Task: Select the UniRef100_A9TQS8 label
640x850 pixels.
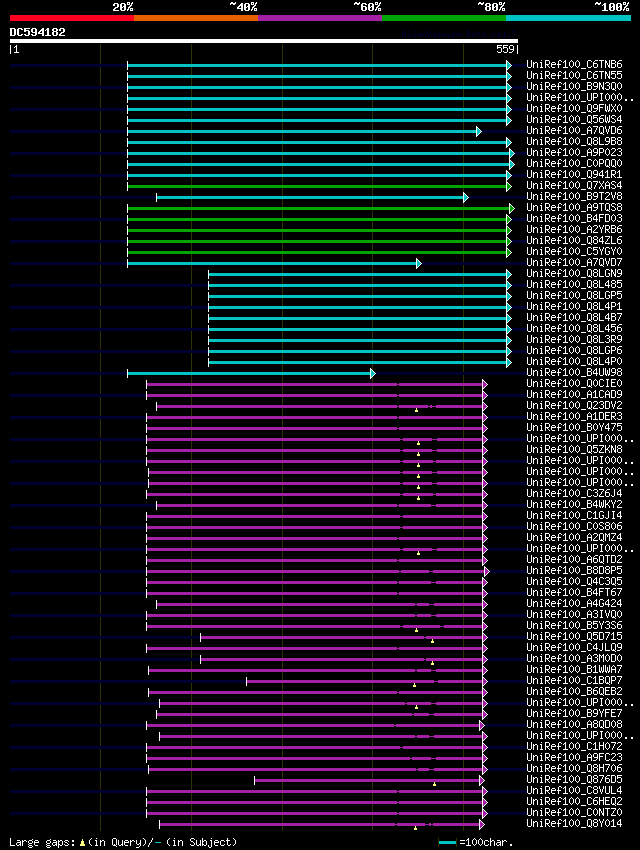Action: pyautogui.click(x=574, y=207)
